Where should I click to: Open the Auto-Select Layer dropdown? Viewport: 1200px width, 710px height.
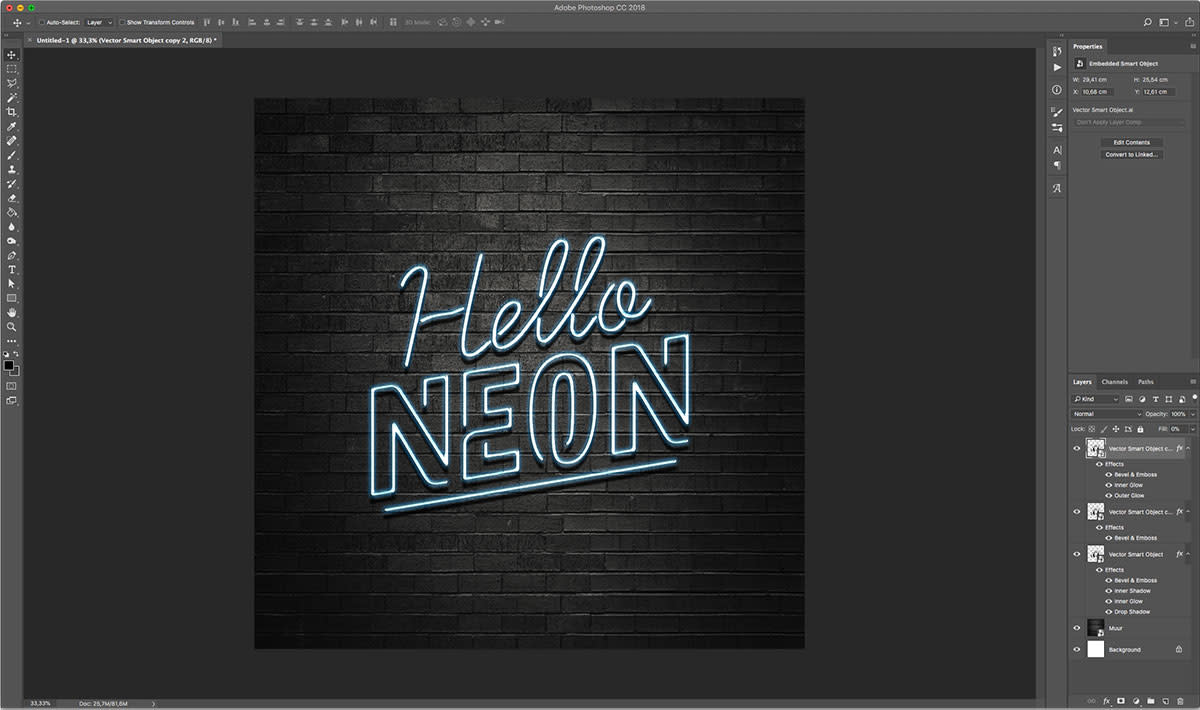98,22
